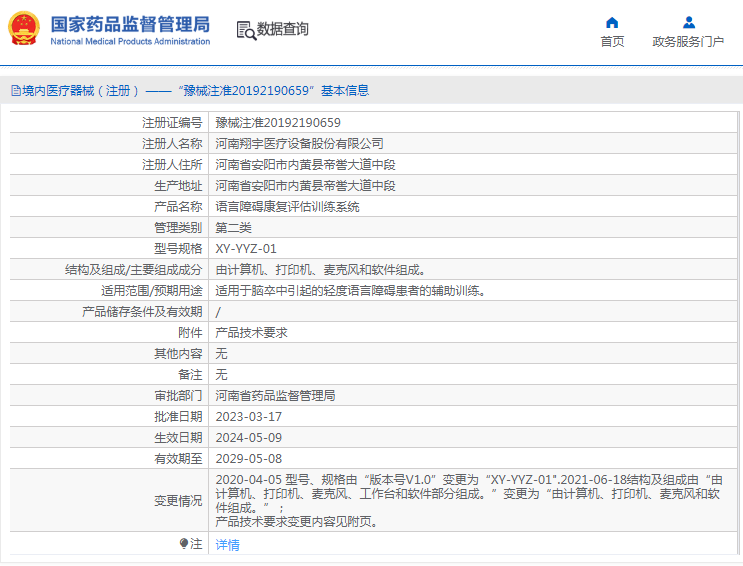This screenshot has width=743, height=566.
Task: Open the 详情 link
Action: [227, 545]
